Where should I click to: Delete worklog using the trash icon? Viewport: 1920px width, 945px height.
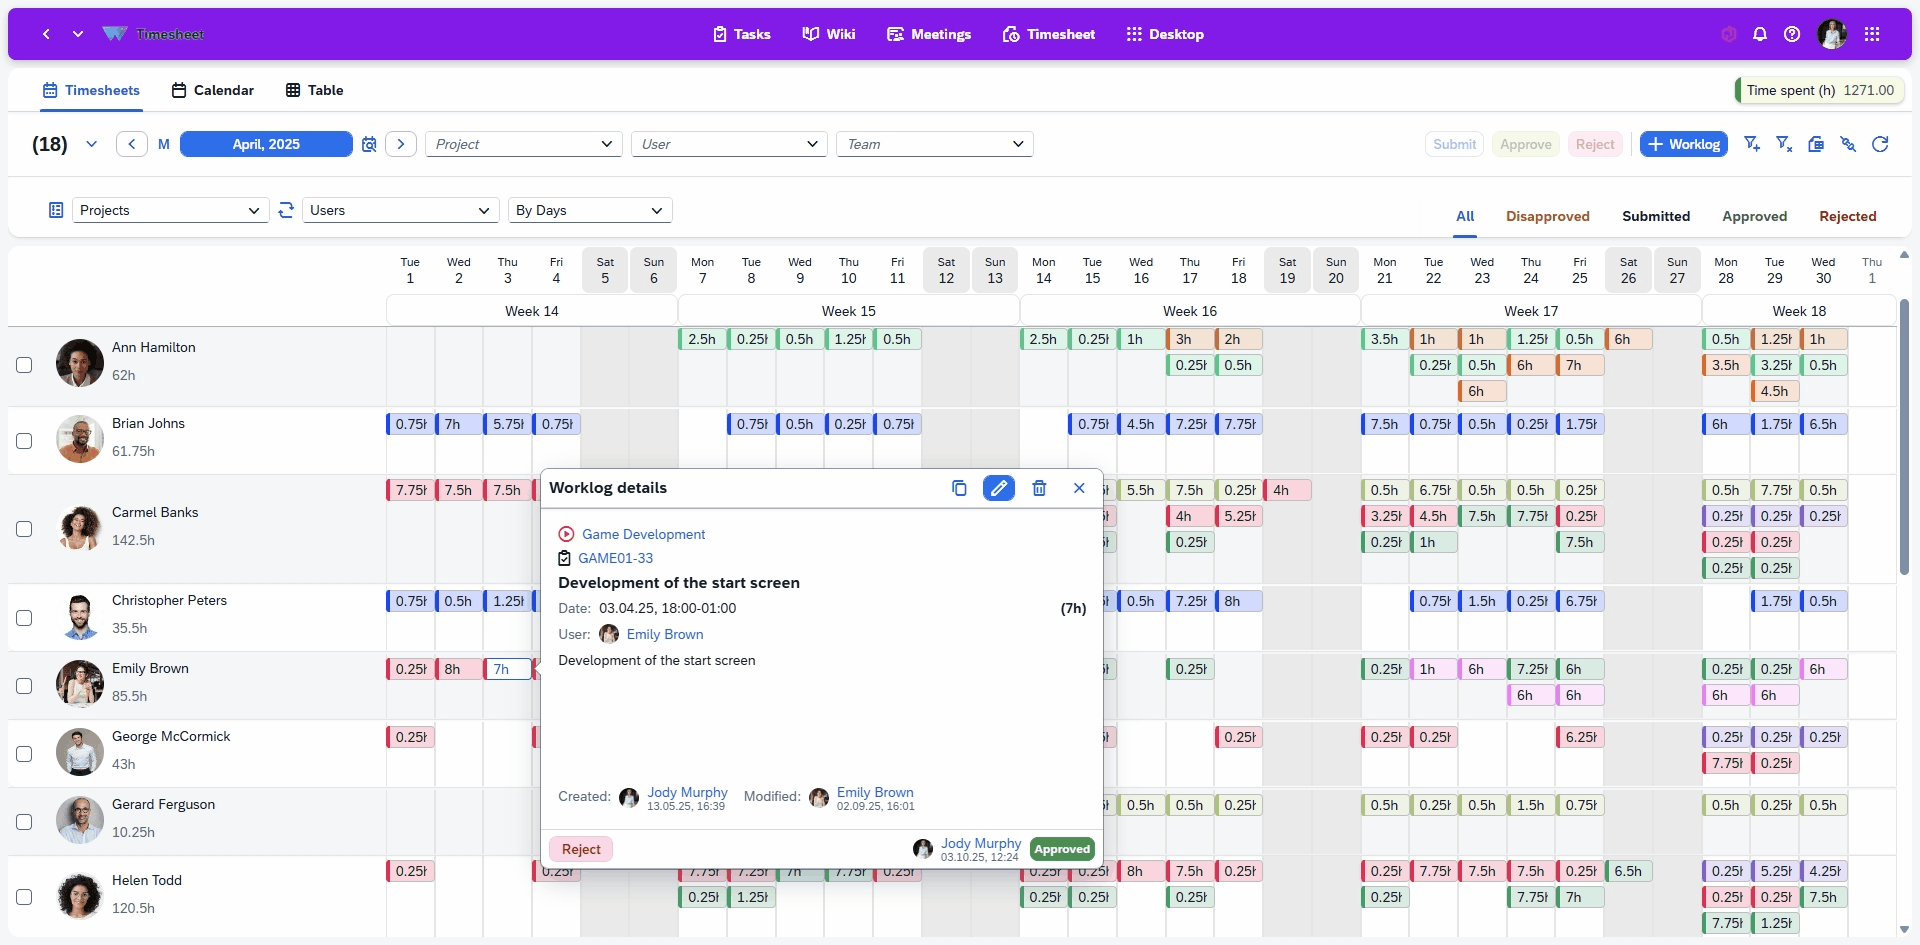point(1039,488)
